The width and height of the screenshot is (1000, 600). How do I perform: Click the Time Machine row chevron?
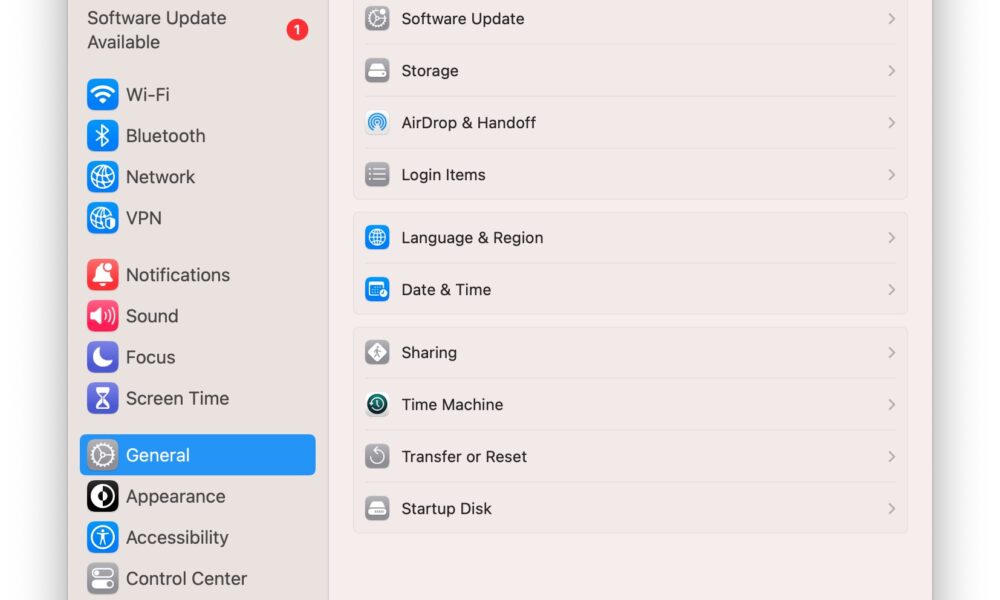892,404
